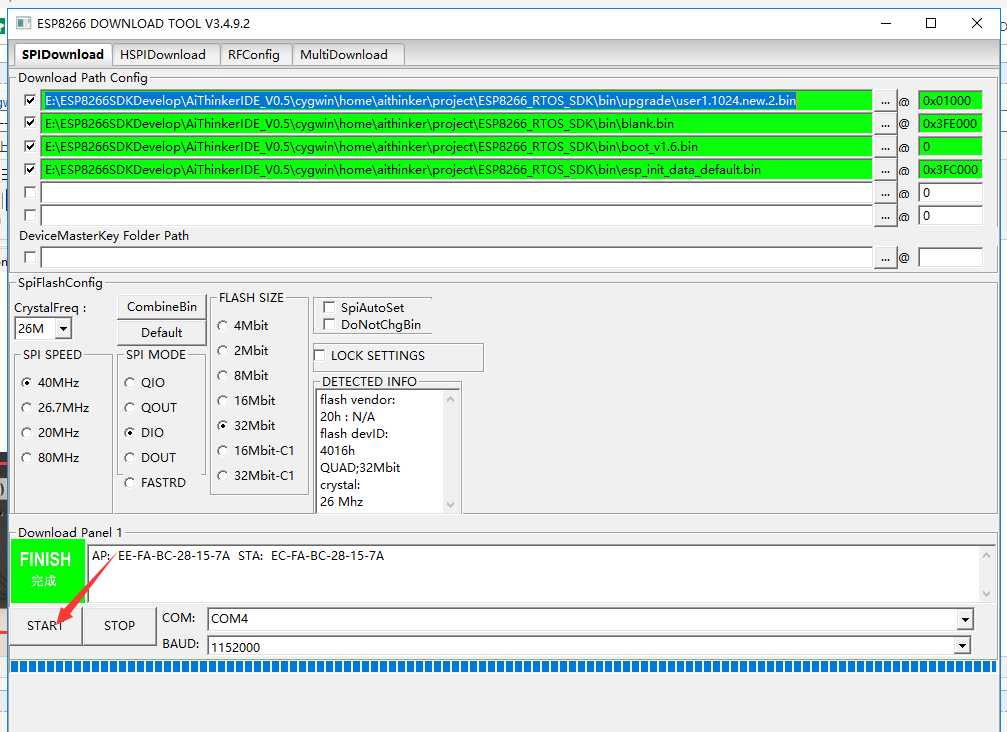The height and width of the screenshot is (732, 1007).
Task: Toggle the boot_v1.6.bin row checkbox
Action: click(x=30, y=146)
